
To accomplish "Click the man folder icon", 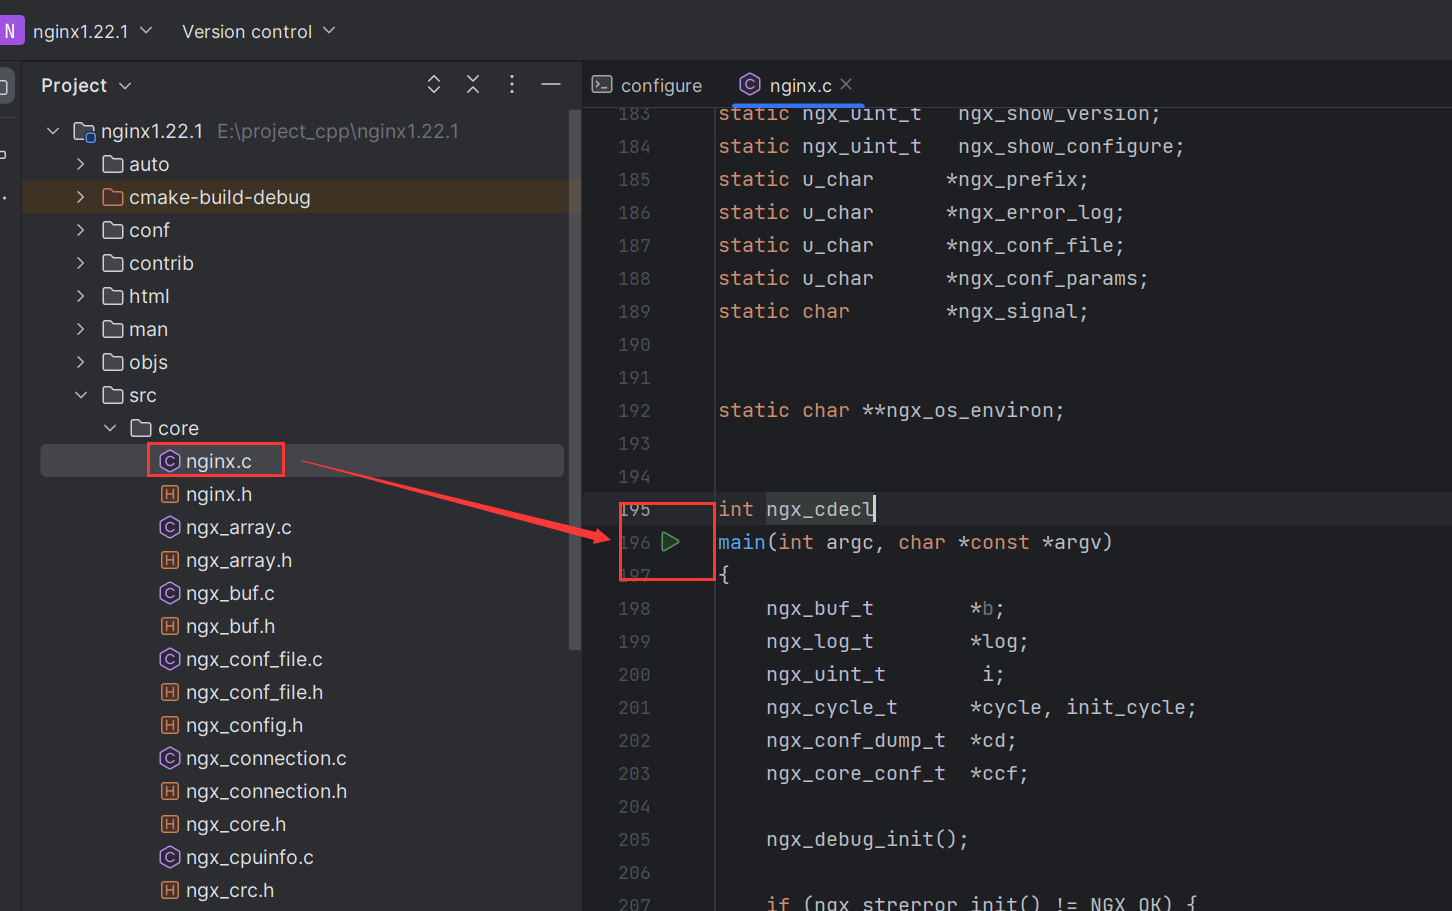I will tap(113, 329).
